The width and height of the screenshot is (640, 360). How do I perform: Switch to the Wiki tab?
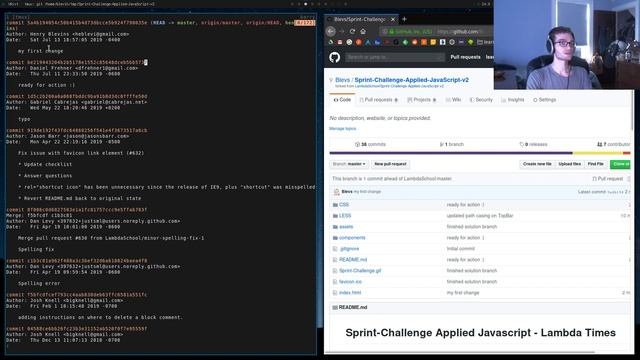pos(453,100)
